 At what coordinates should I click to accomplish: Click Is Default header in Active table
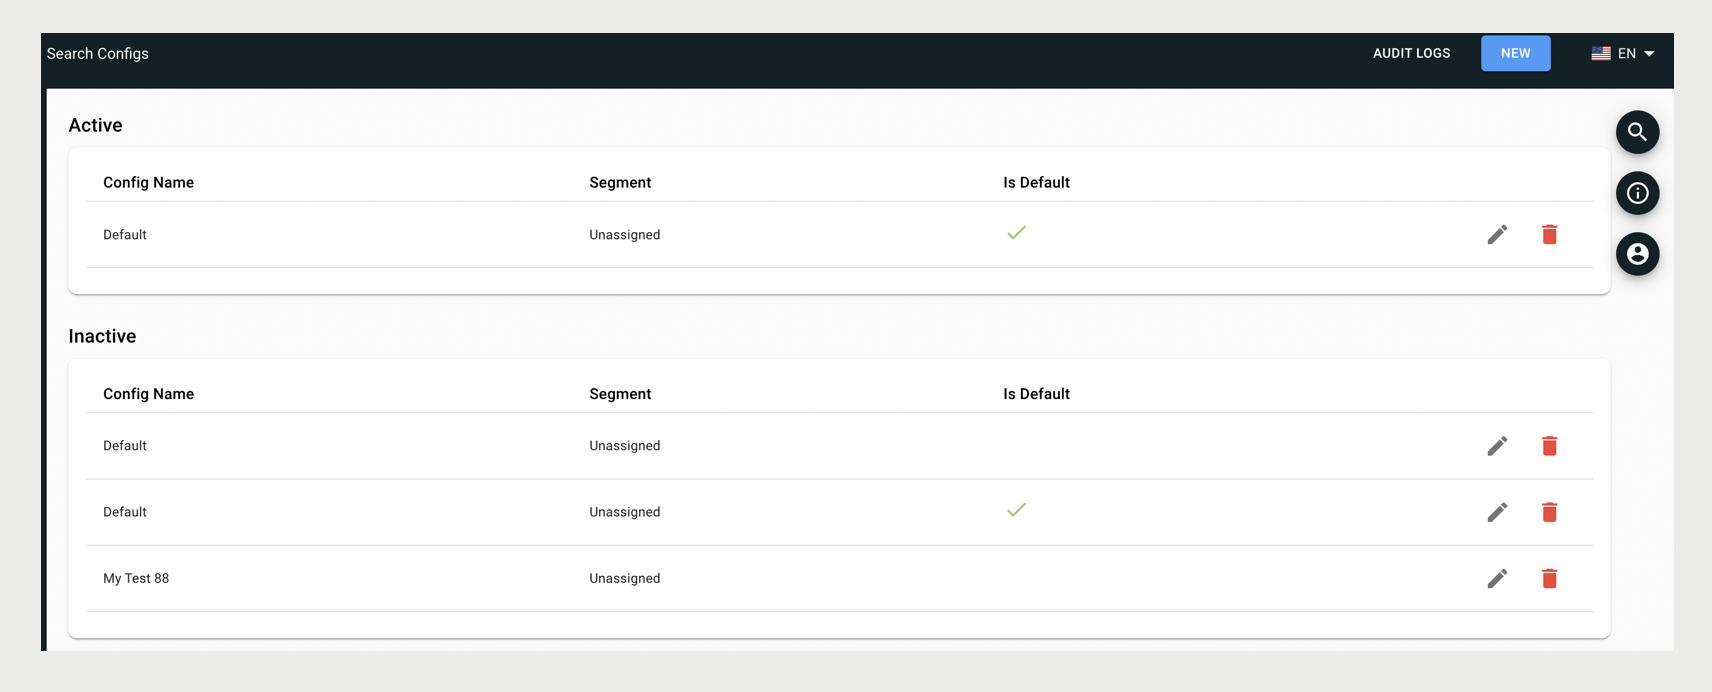[1036, 182]
